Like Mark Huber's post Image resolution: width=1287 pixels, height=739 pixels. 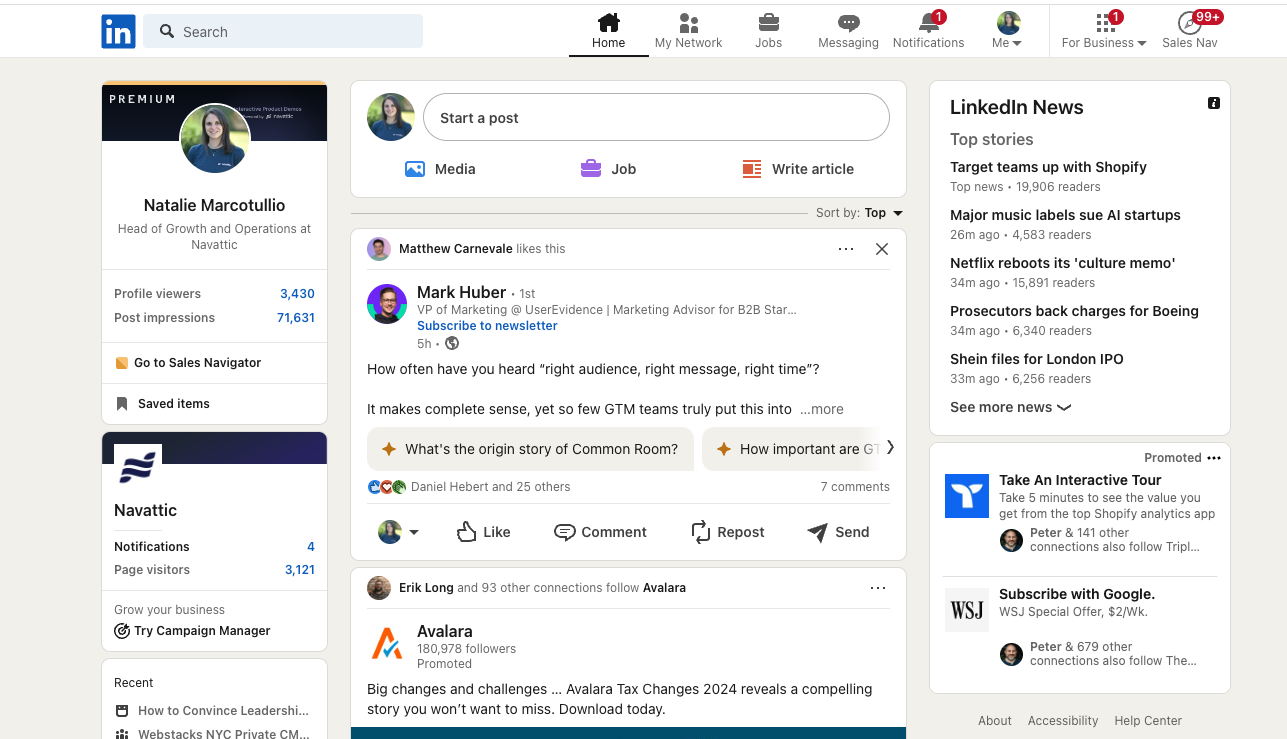point(483,532)
